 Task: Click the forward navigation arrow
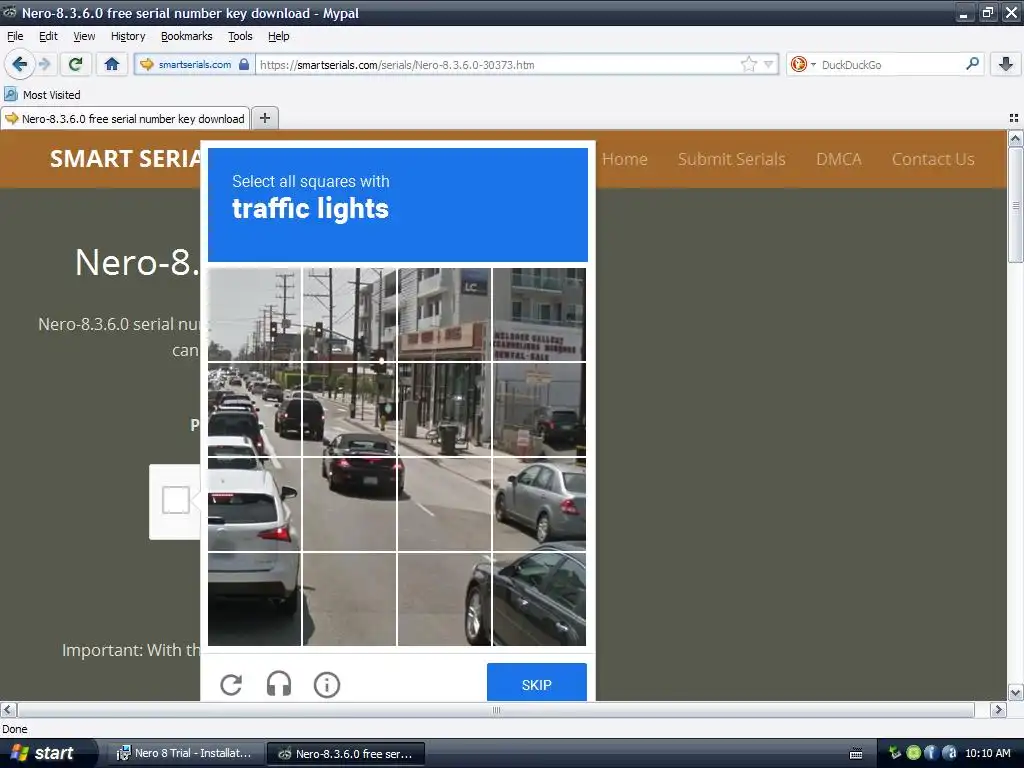point(44,64)
